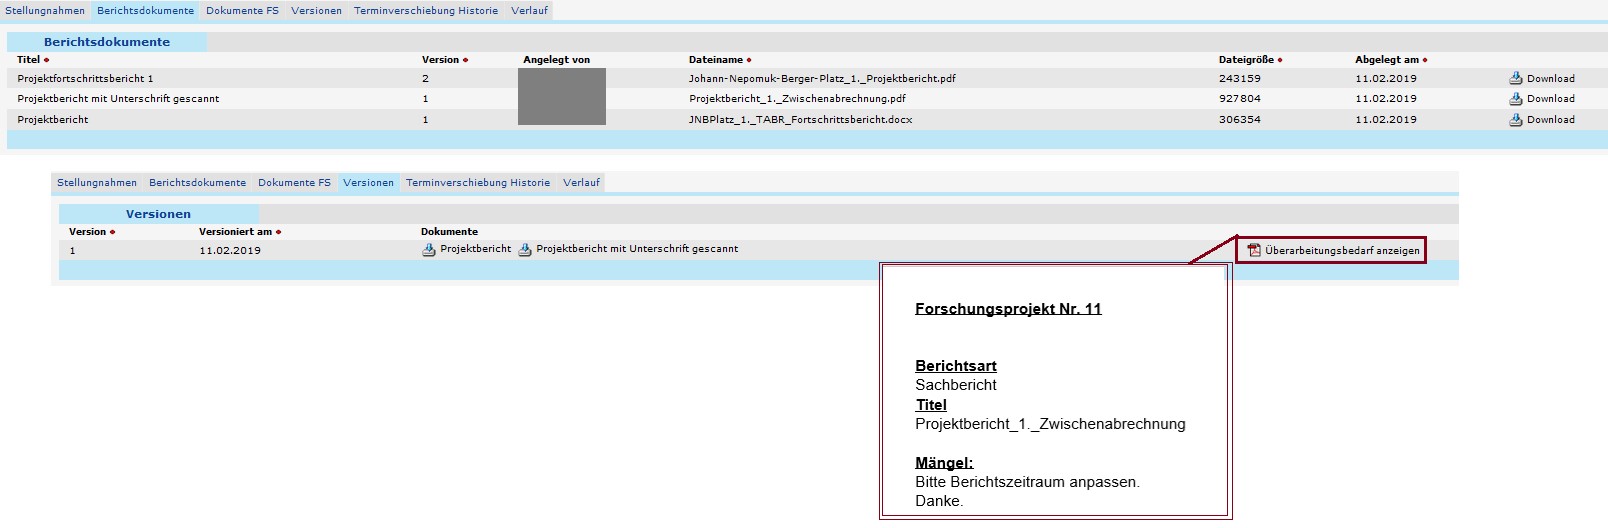Select Projektfortschrittsbericht 1 title cell

(x=85, y=78)
